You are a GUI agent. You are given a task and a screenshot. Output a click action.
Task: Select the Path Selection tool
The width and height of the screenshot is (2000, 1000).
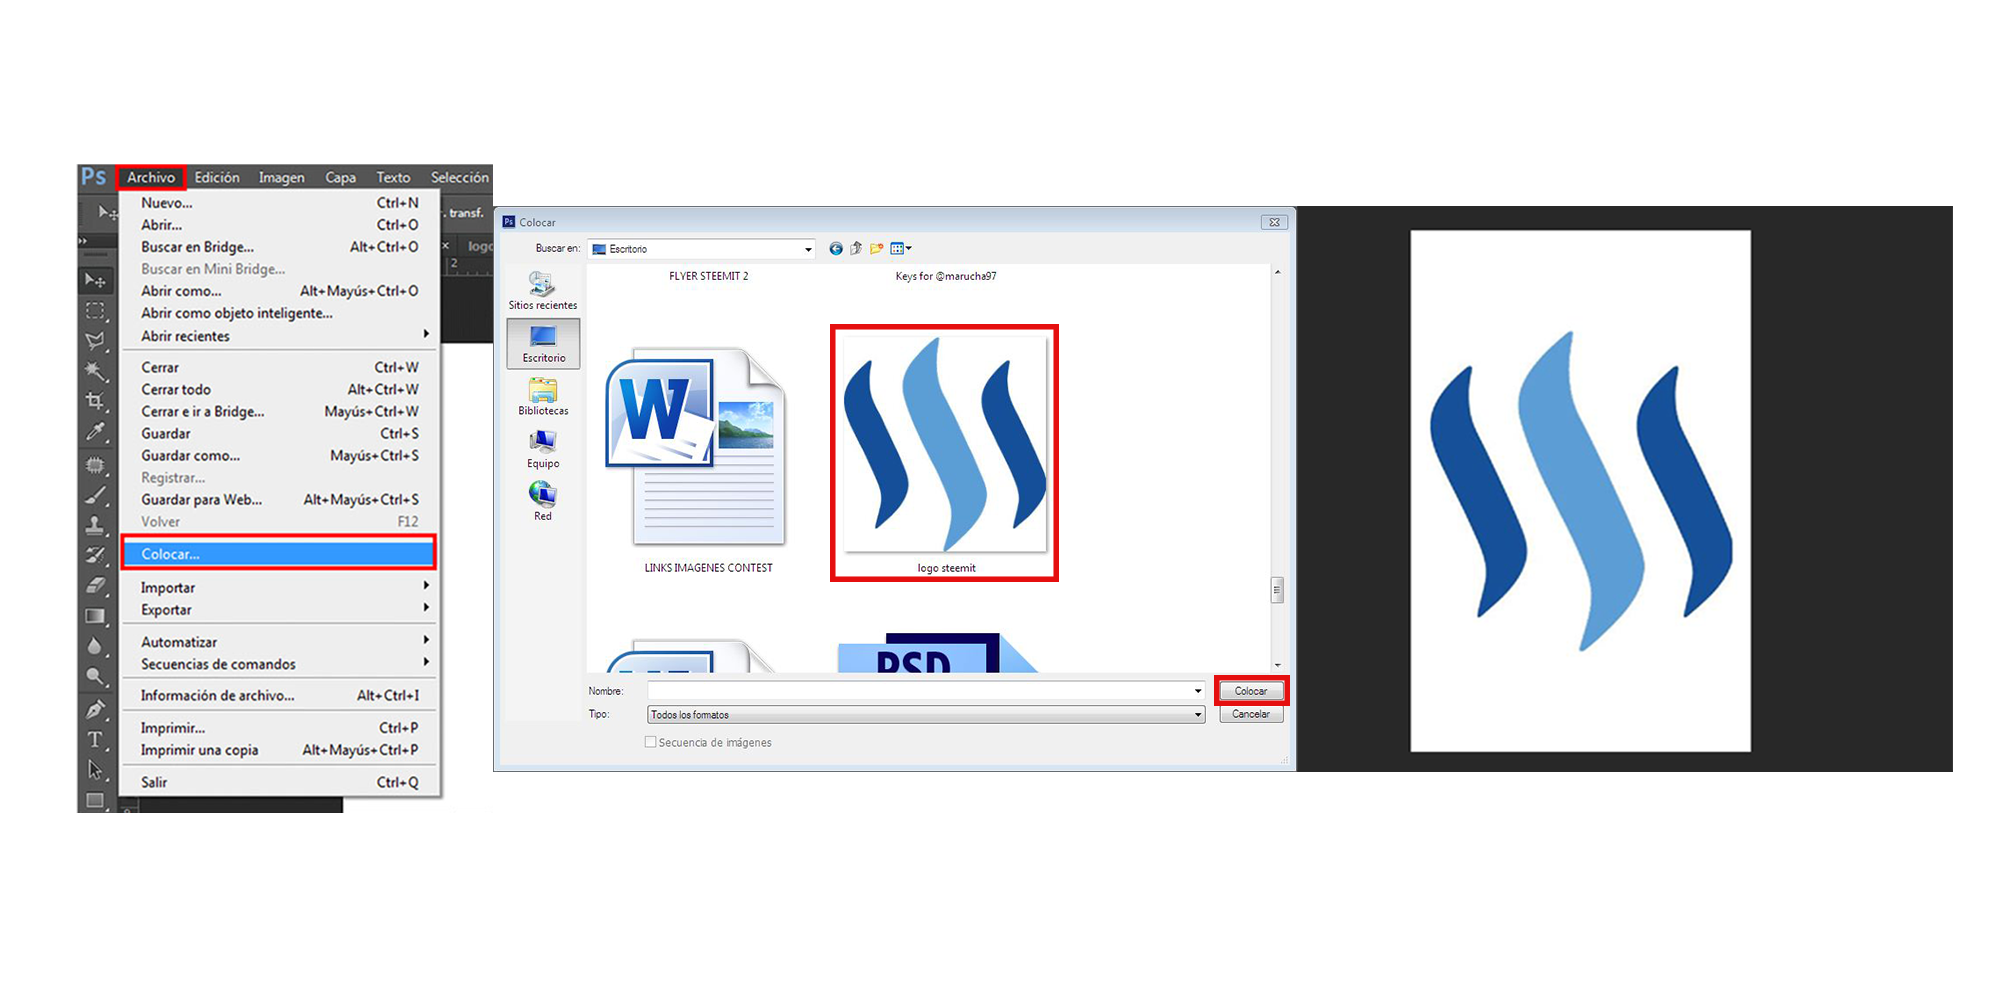pos(96,770)
